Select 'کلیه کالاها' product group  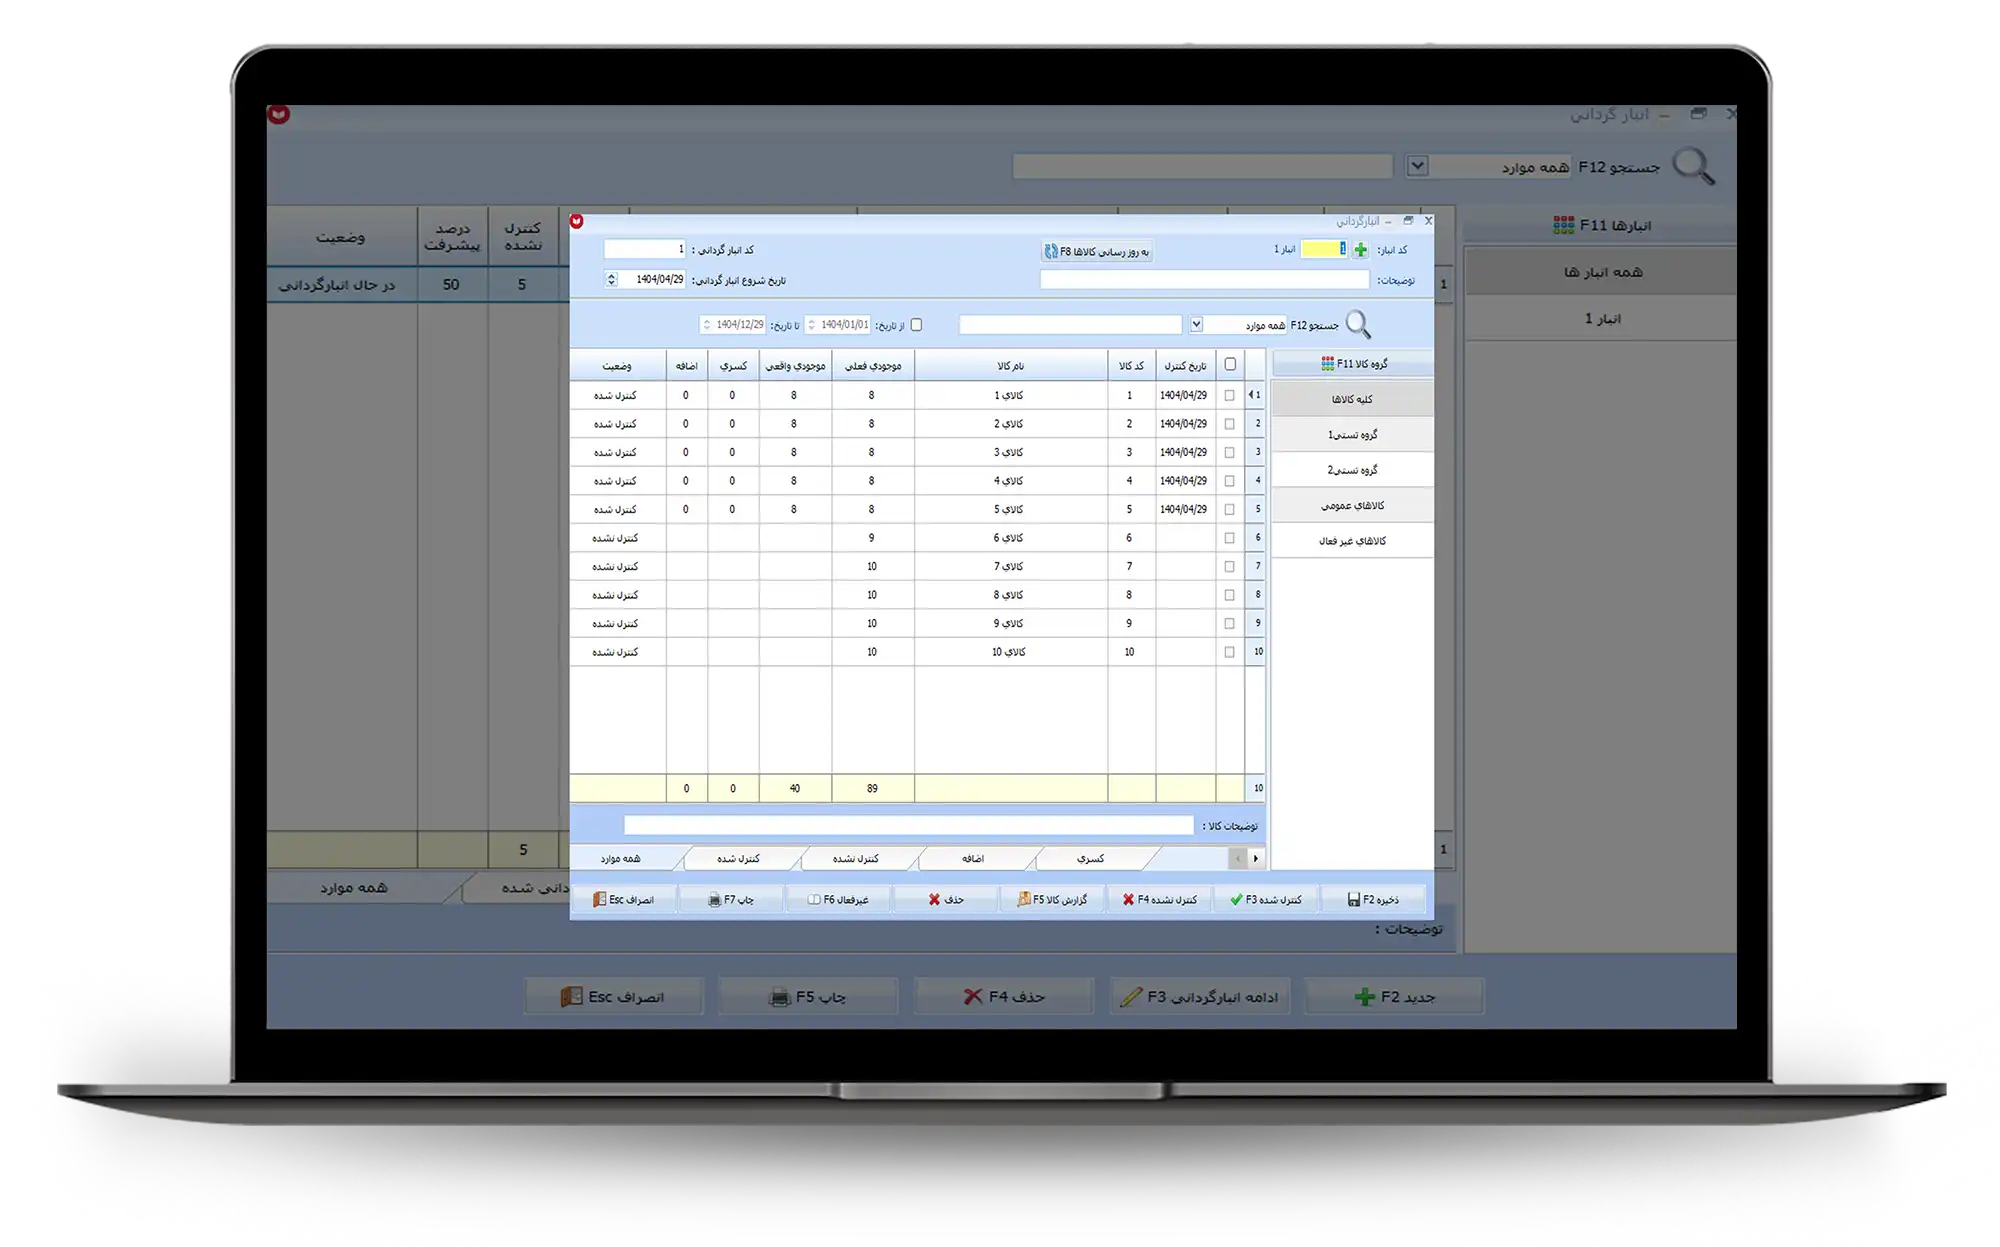click(1352, 399)
